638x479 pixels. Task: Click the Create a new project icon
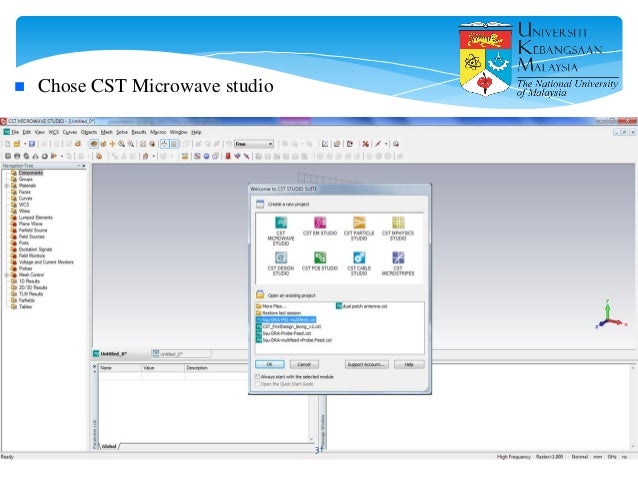[260, 204]
